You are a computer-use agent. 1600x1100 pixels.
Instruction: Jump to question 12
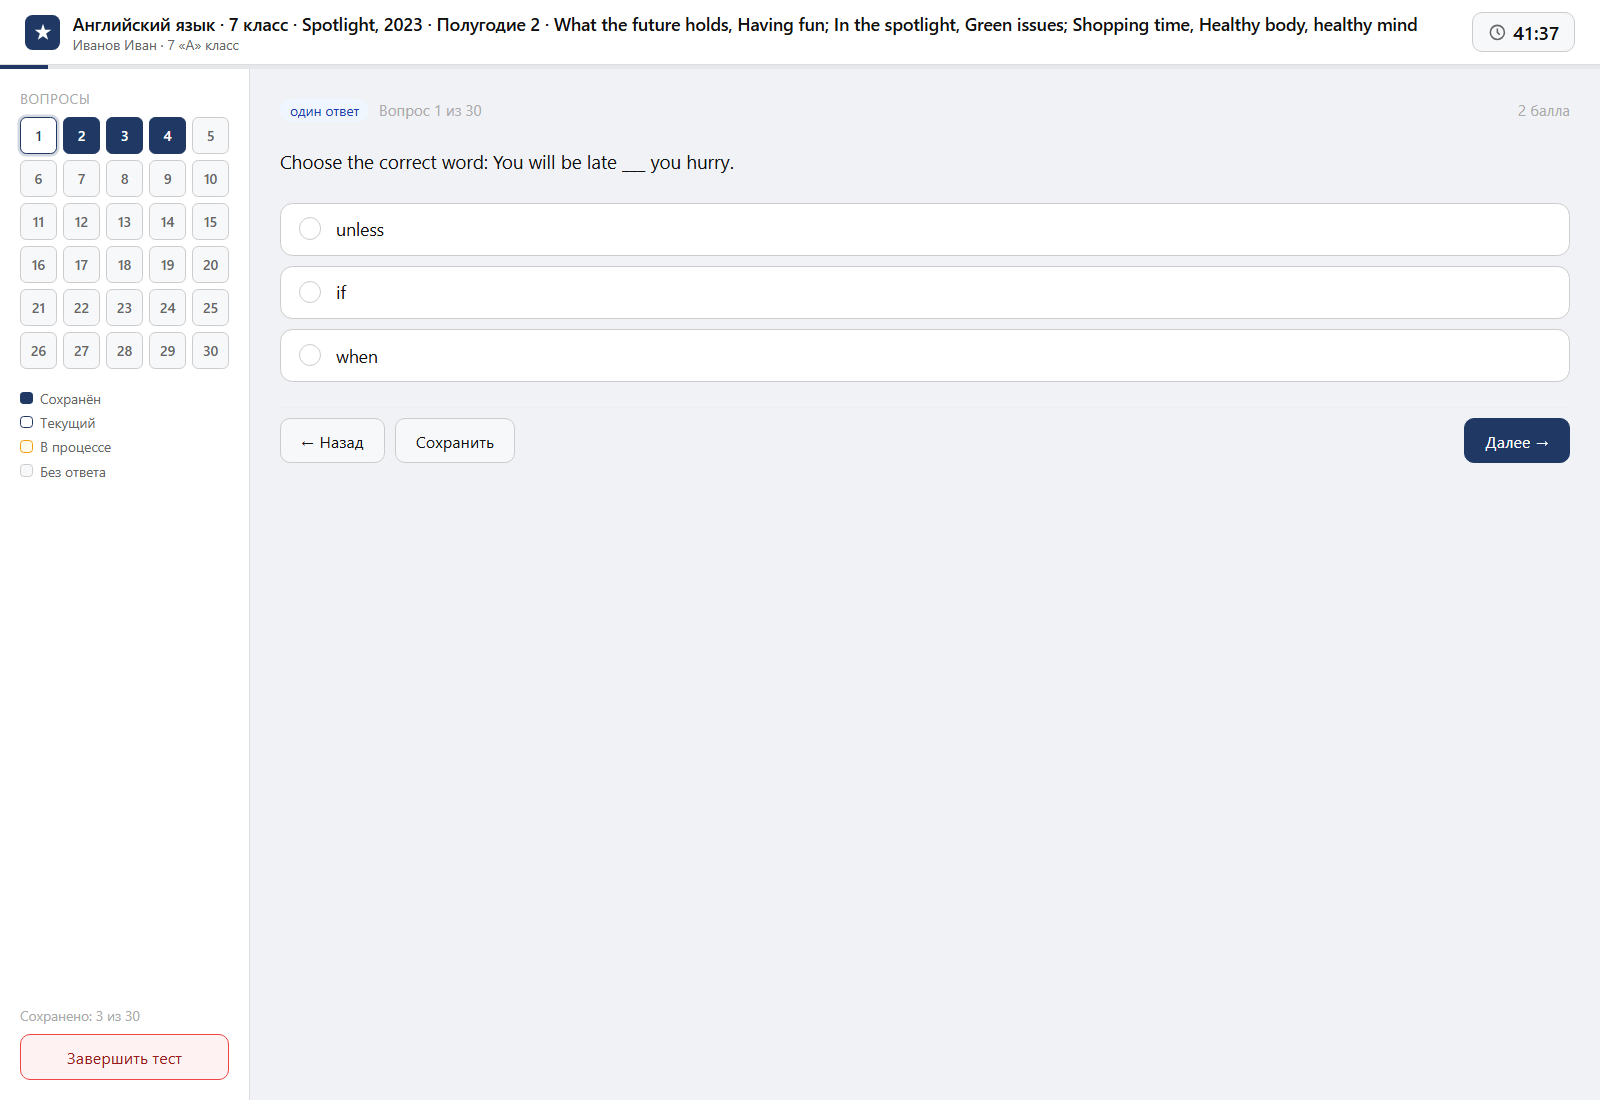point(81,222)
